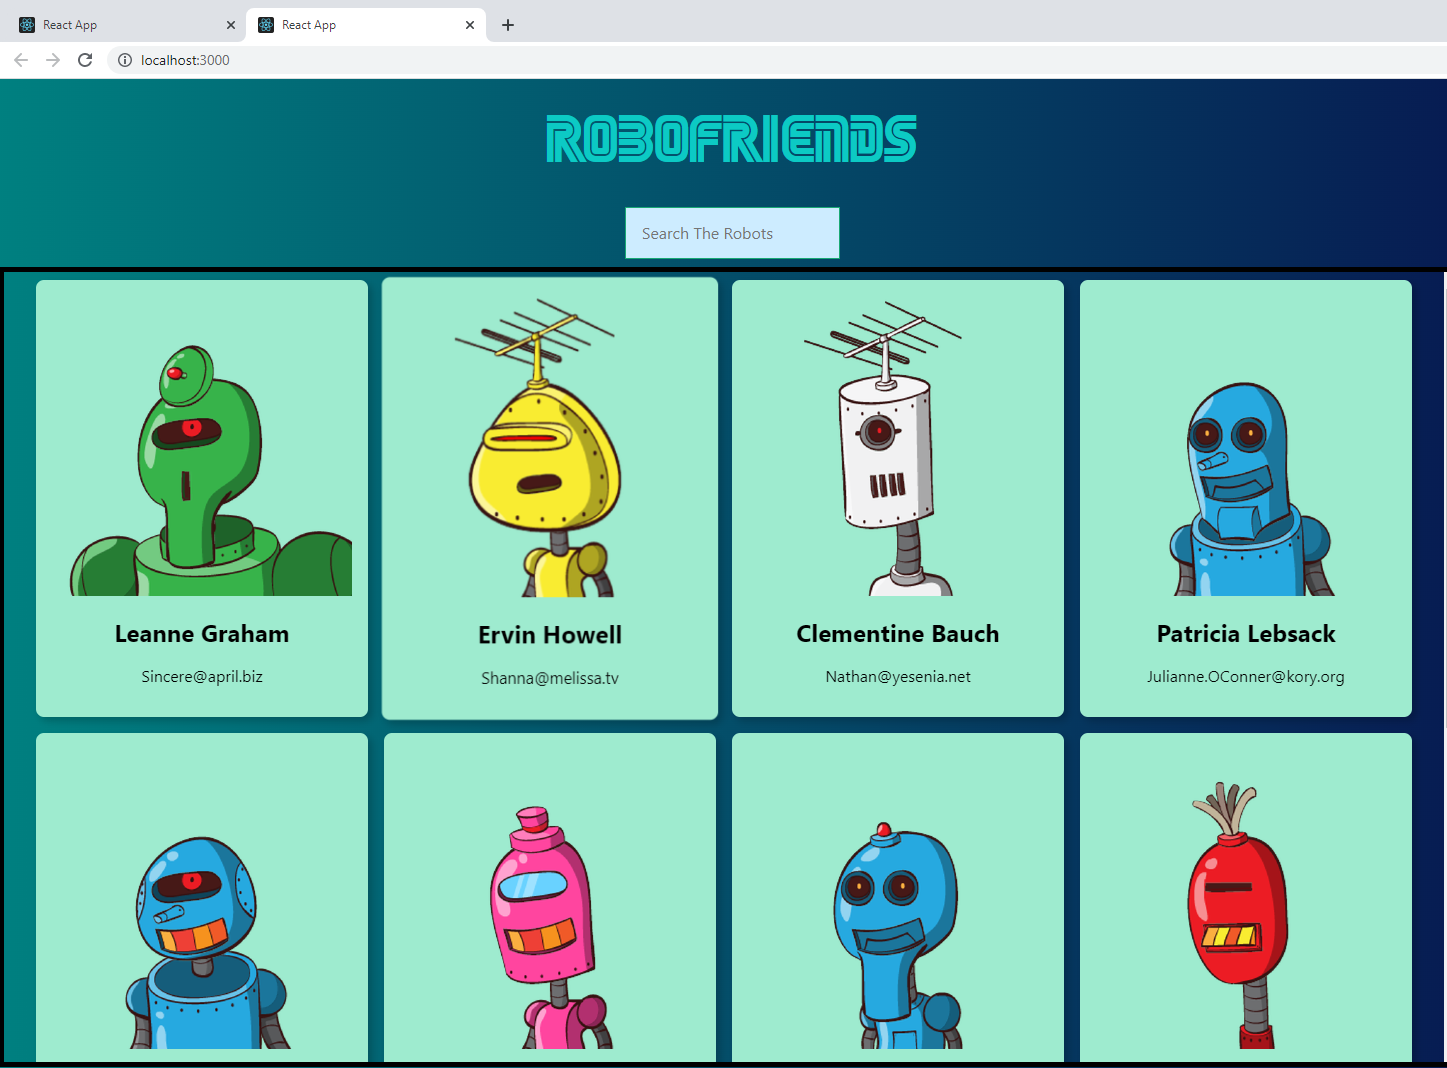Click the site information icon in address bar

(x=125, y=60)
